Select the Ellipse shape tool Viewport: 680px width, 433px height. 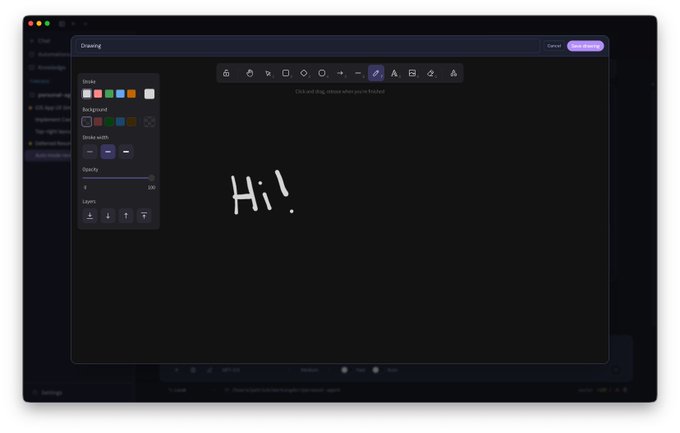322,73
